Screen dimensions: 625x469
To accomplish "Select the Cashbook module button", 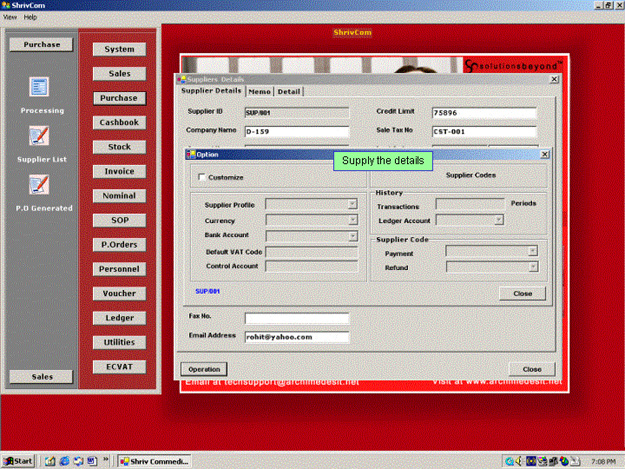I will click(119, 122).
